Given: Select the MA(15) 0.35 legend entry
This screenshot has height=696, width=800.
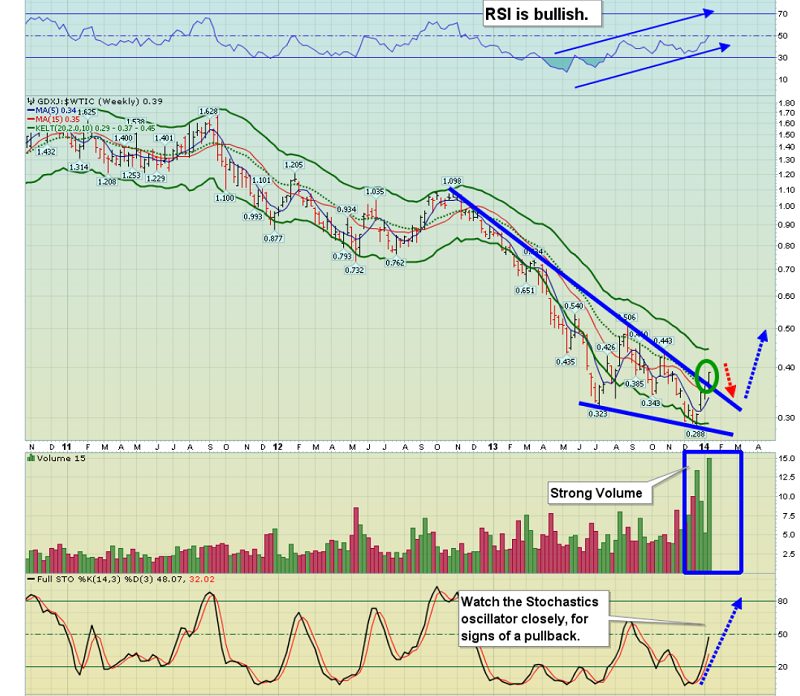Looking at the screenshot, I should [55, 118].
